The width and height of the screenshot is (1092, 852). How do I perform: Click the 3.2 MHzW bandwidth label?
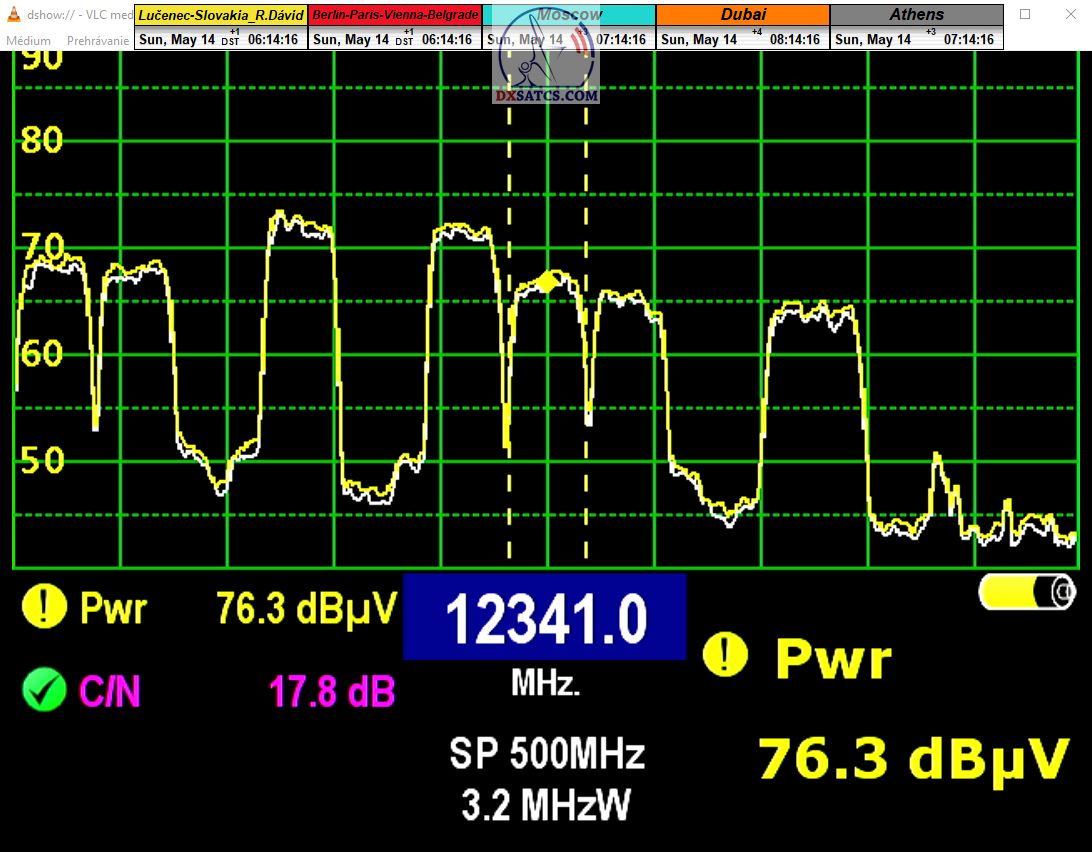click(x=546, y=804)
